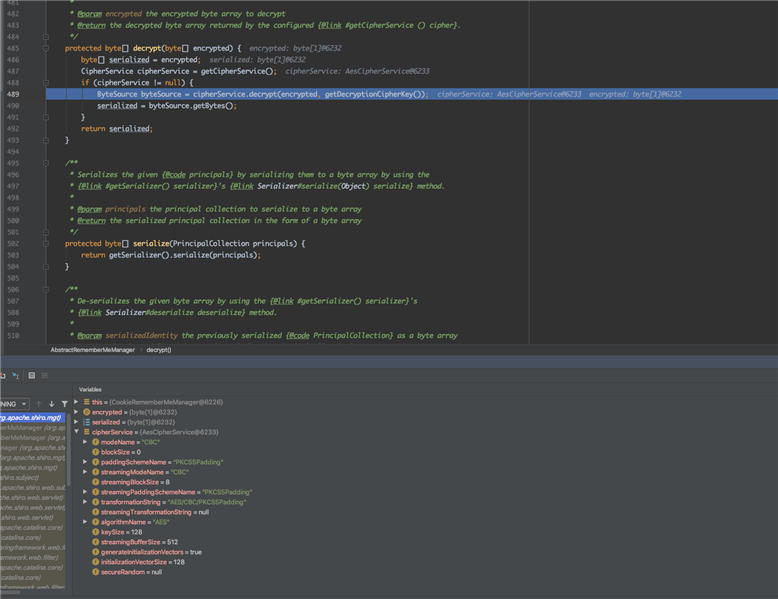Click the Variables panel header
The image size is (778, 599).
90,390
